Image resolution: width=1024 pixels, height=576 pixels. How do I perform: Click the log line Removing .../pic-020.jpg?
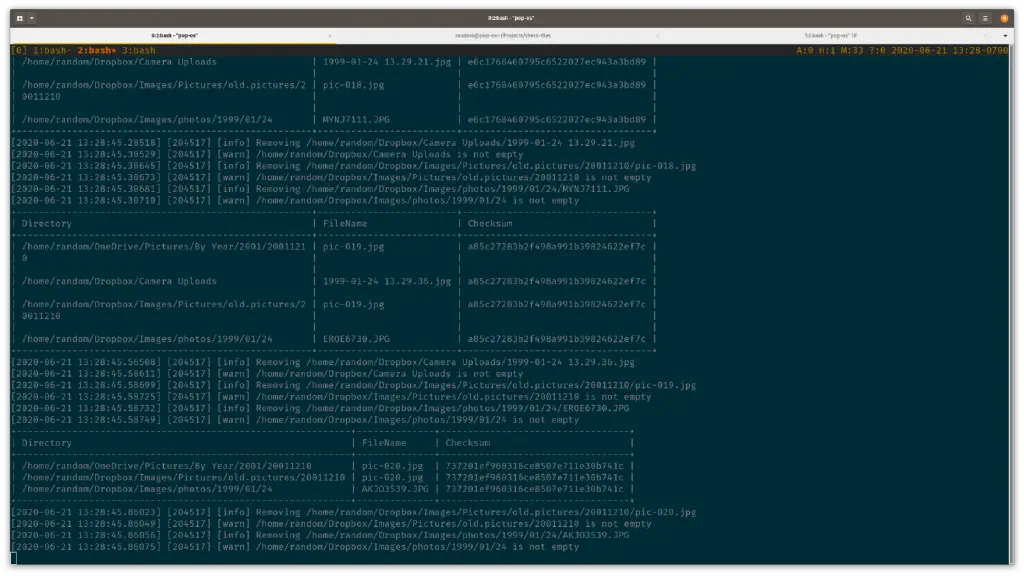[x=353, y=513]
